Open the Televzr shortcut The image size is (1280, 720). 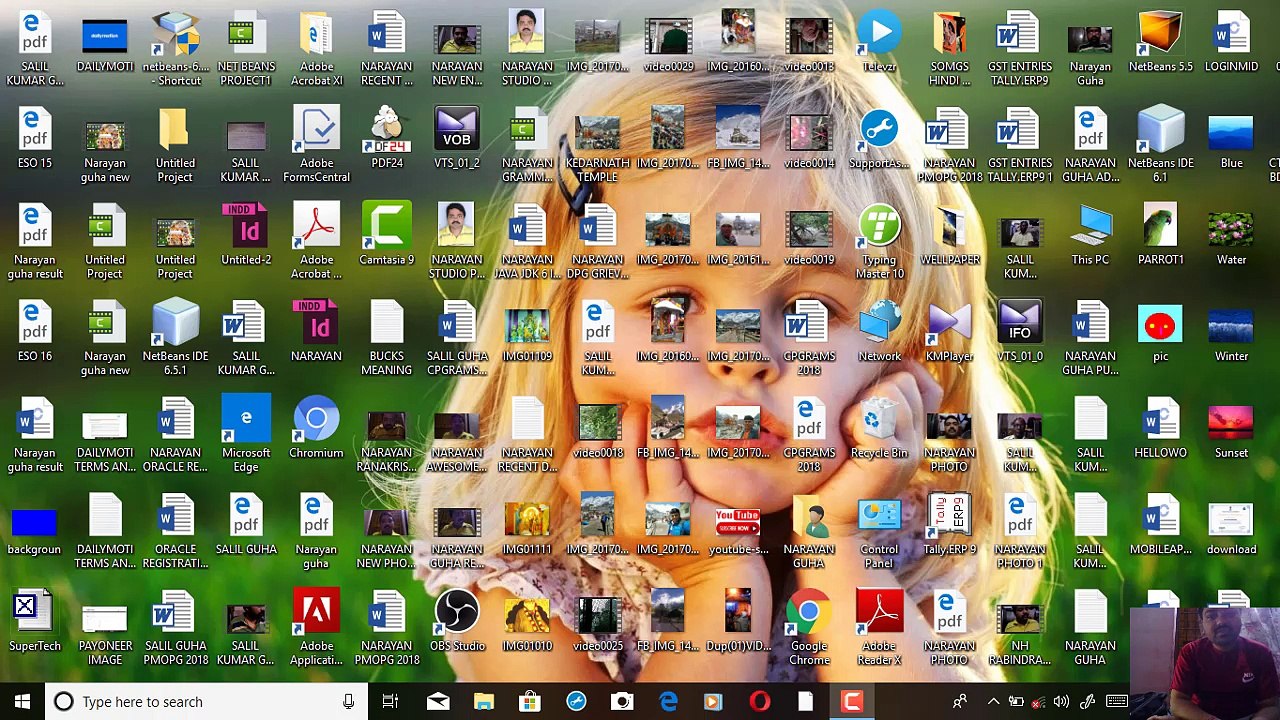(x=879, y=41)
